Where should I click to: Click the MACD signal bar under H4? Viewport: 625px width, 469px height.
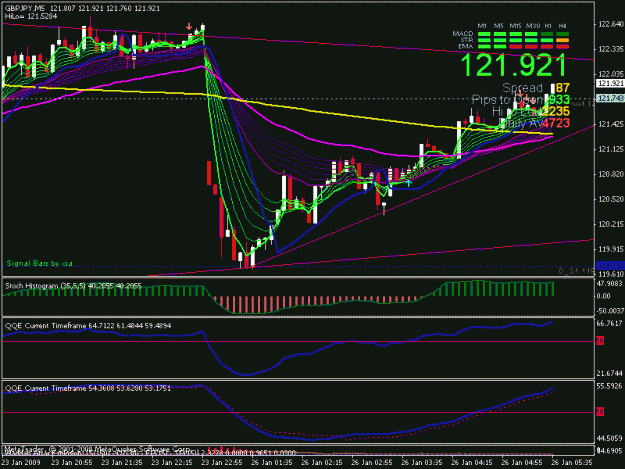[x=562, y=34]
